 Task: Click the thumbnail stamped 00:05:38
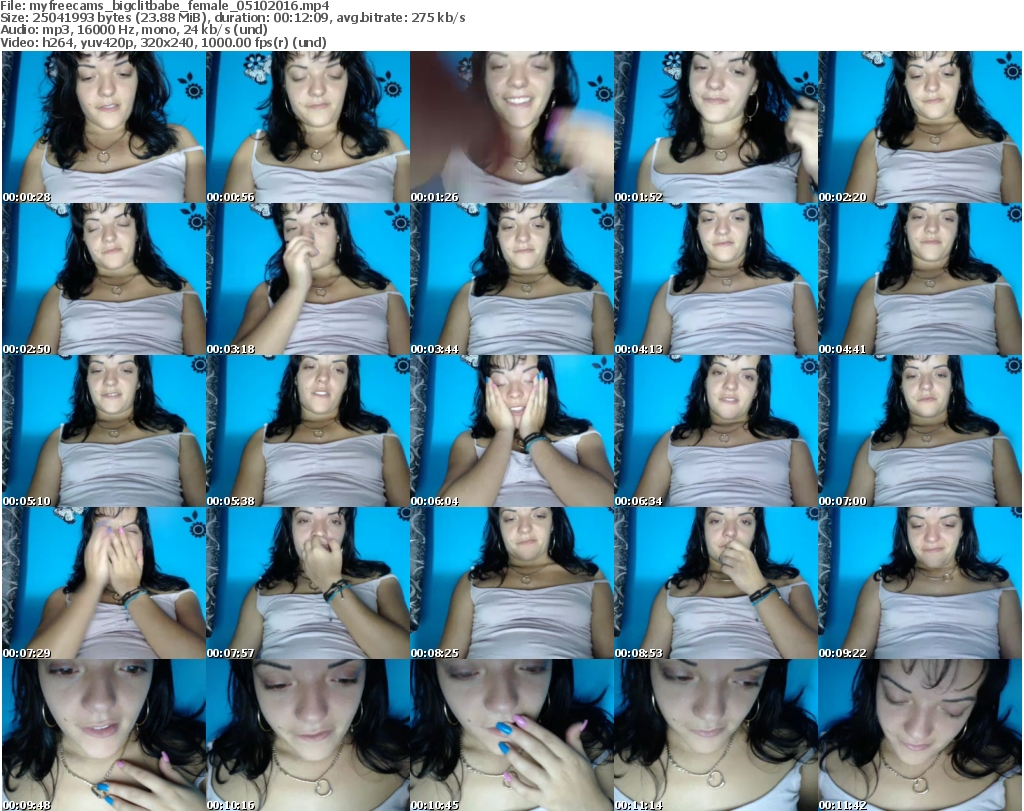click(308, 431)
